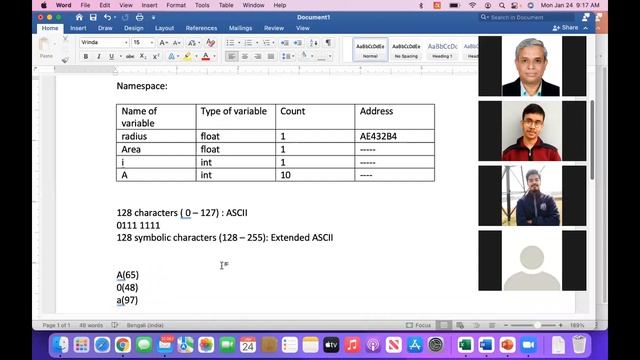Toggle underline formatting
The image size is (640, 360).
(x=111, y=56)
